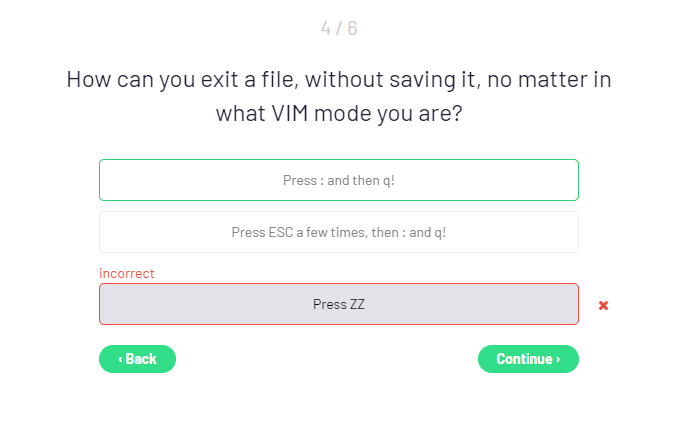
Task: Pick the green-outlined correct answer option
Action: point(338,181)
